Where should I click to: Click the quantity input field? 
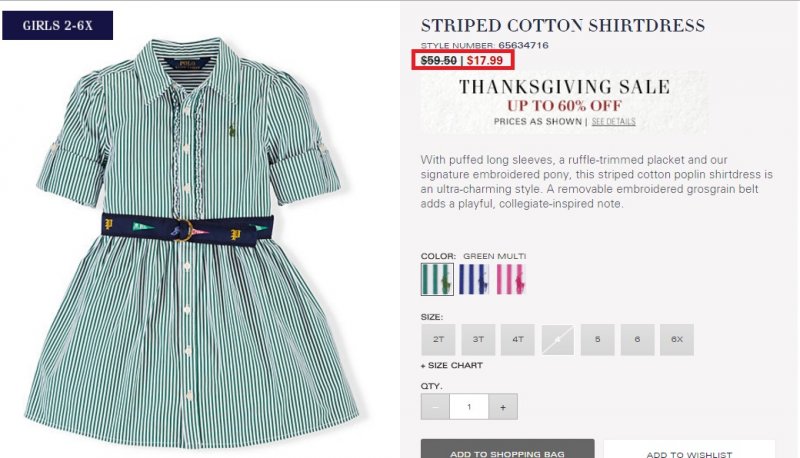[469, 406]
